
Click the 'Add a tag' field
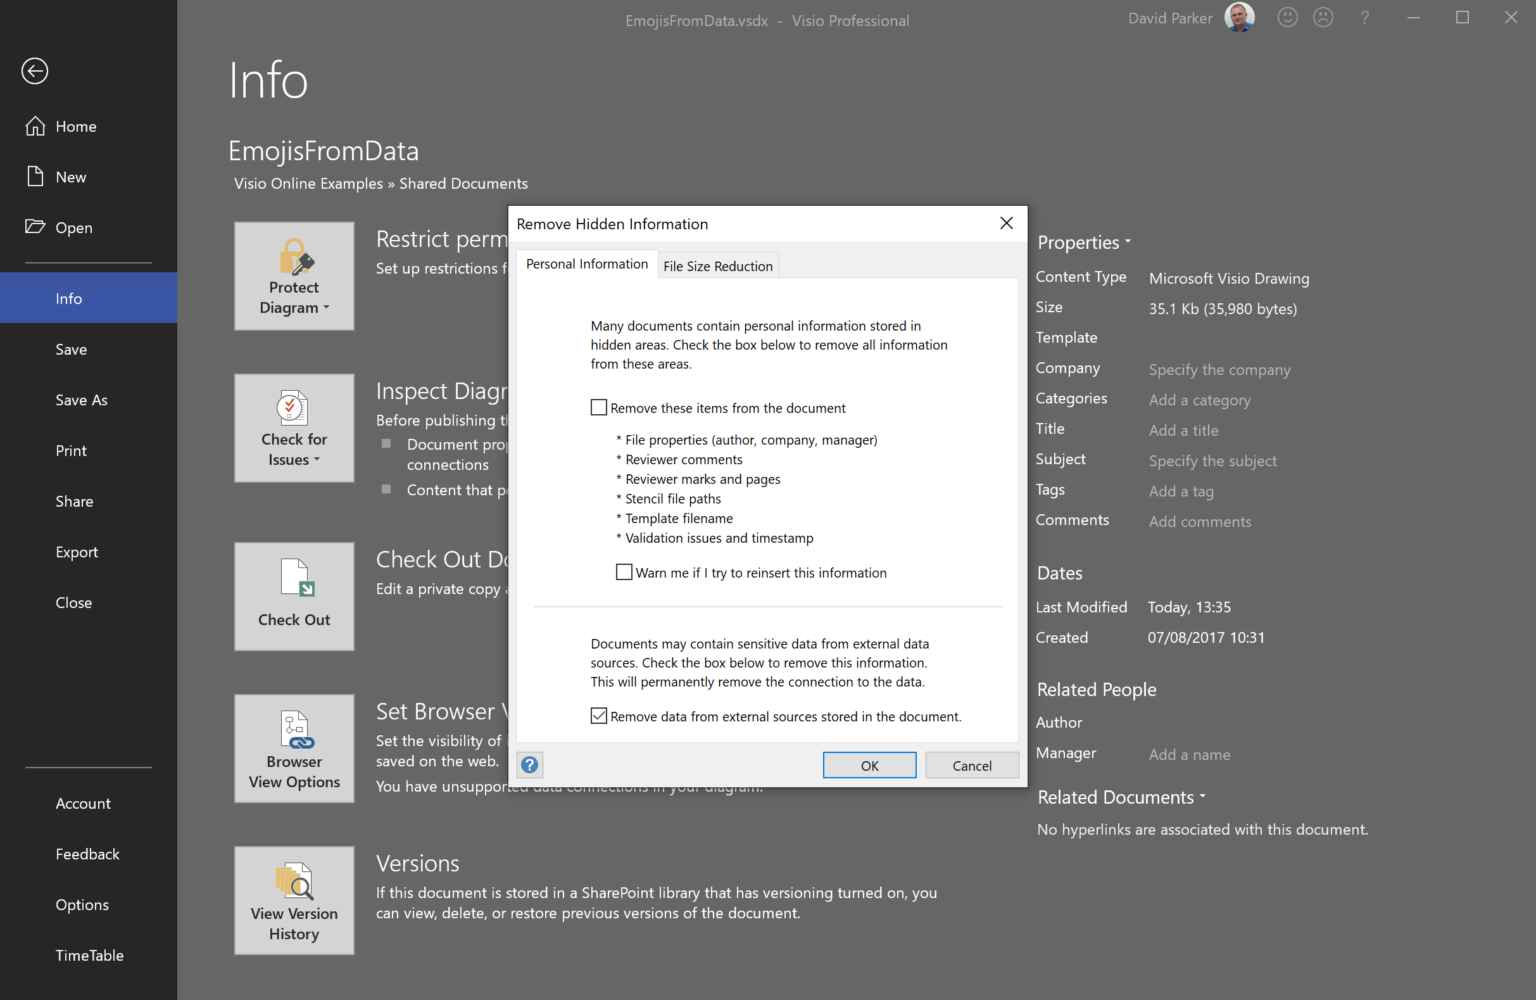(x=1181, y=491)
